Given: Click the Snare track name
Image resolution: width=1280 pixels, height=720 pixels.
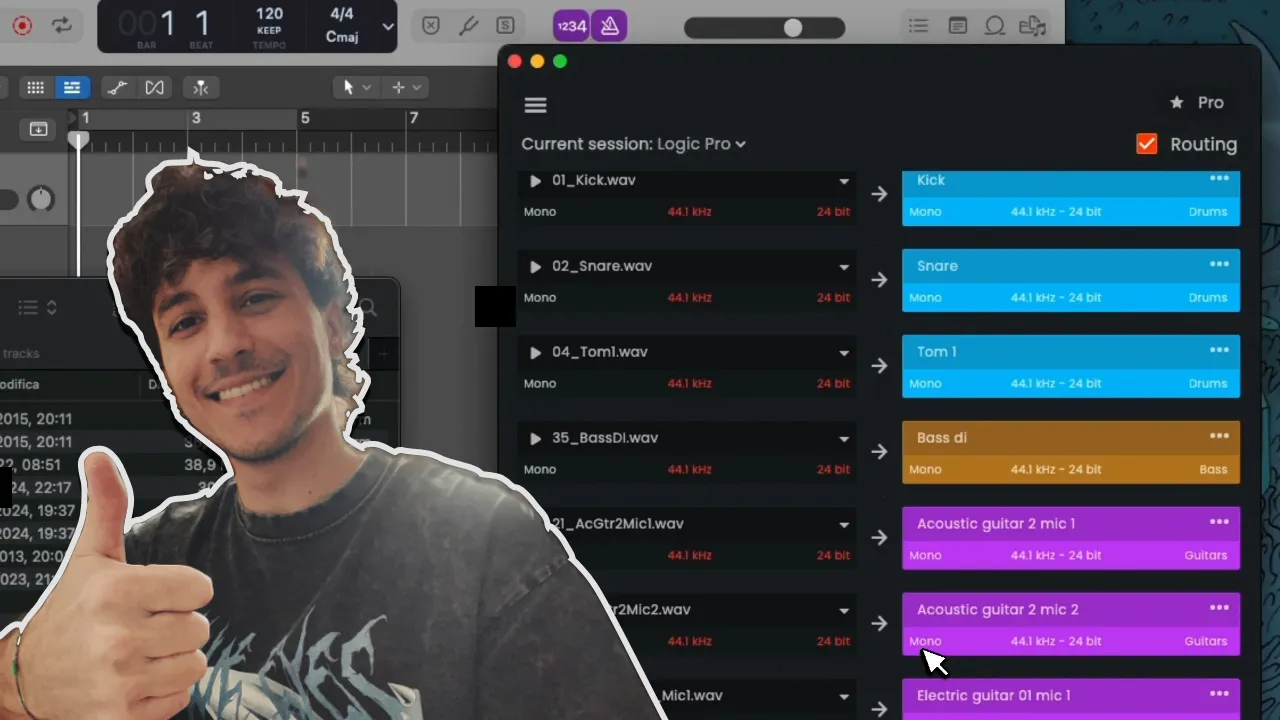Looking at the screenshot, I should click(x=937, y=266).
